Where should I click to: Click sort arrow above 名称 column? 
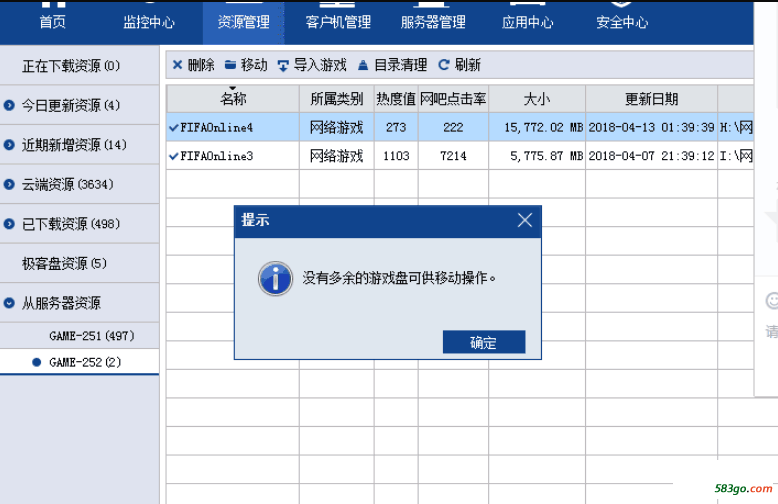tap(233, 88)
